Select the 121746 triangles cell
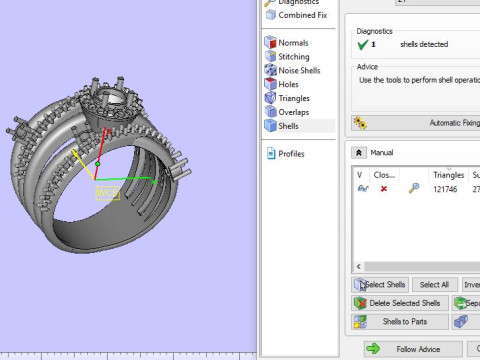 click(x=445, y=189)
